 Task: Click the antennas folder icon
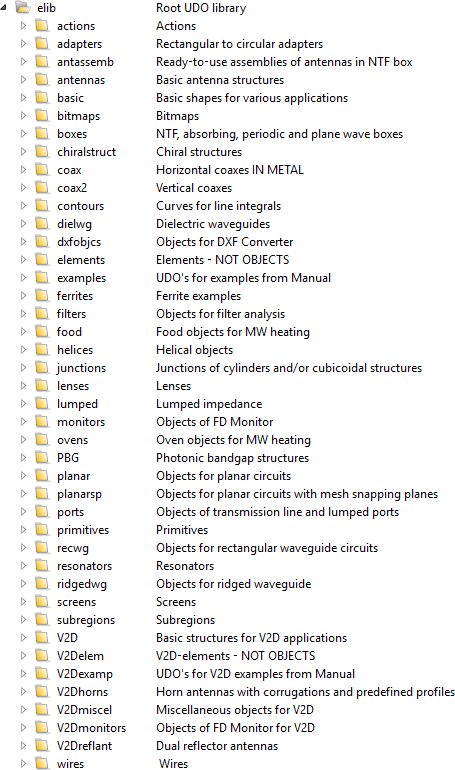pos(42,80)
